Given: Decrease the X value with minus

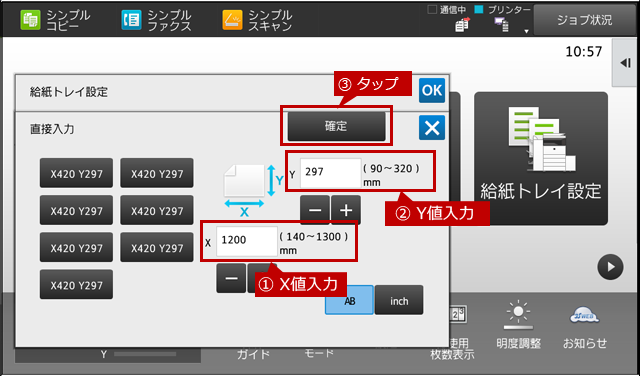Looking at the screenshot, I should [x=231, y=278].
